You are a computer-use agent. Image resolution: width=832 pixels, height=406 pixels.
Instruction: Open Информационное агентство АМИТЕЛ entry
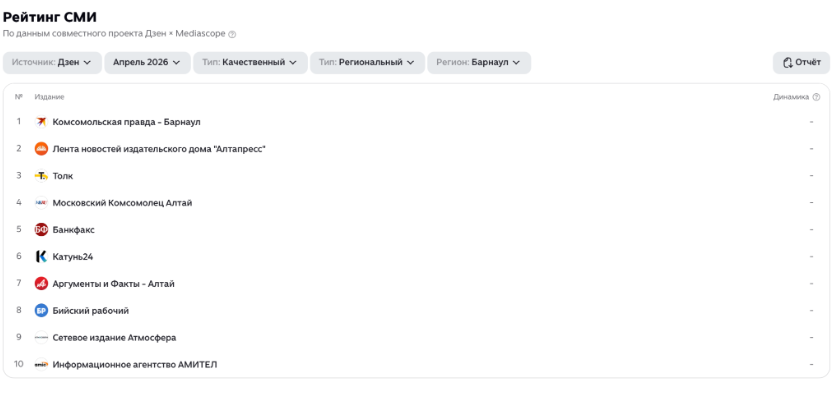click(x=135, y=365)
